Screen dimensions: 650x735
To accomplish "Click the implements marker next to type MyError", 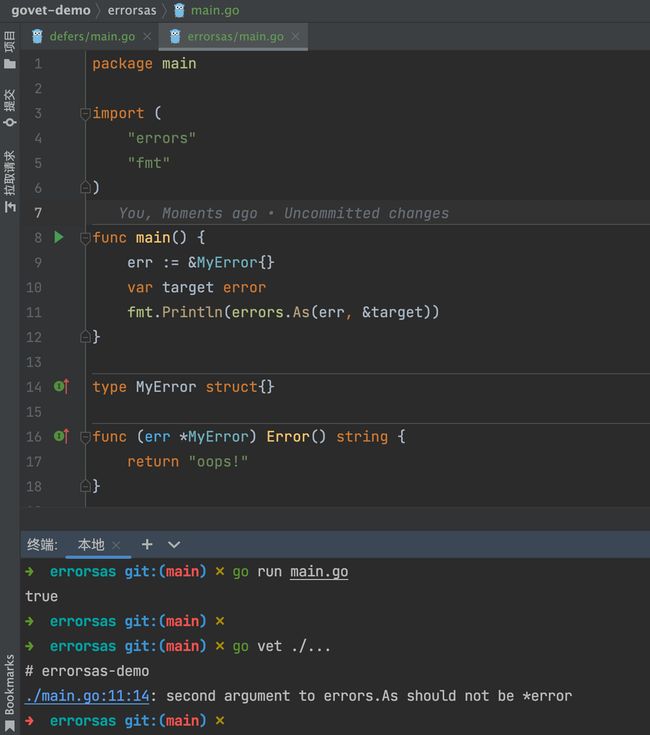I will coord(61,387).
